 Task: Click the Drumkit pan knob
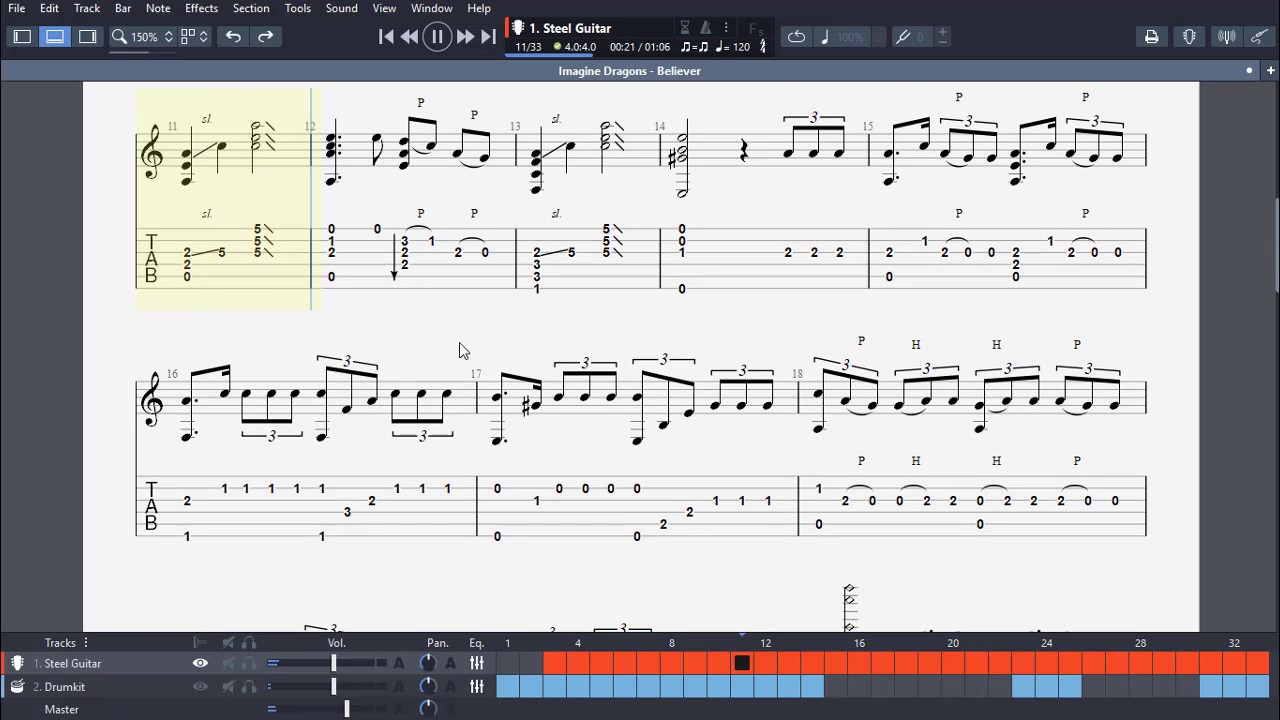(x=428, y=687)
